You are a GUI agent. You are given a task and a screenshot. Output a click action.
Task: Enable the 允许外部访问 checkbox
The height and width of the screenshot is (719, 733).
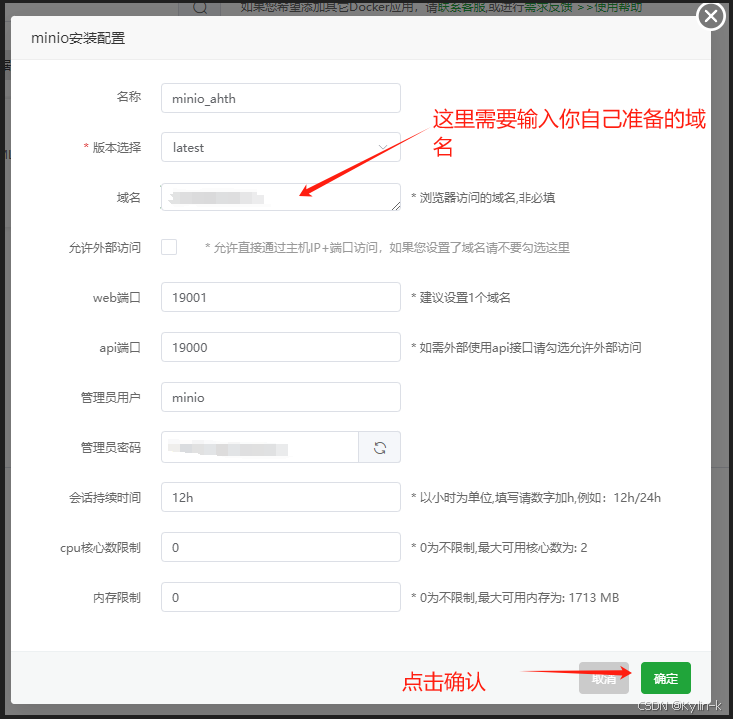click(x=169, y=247)
